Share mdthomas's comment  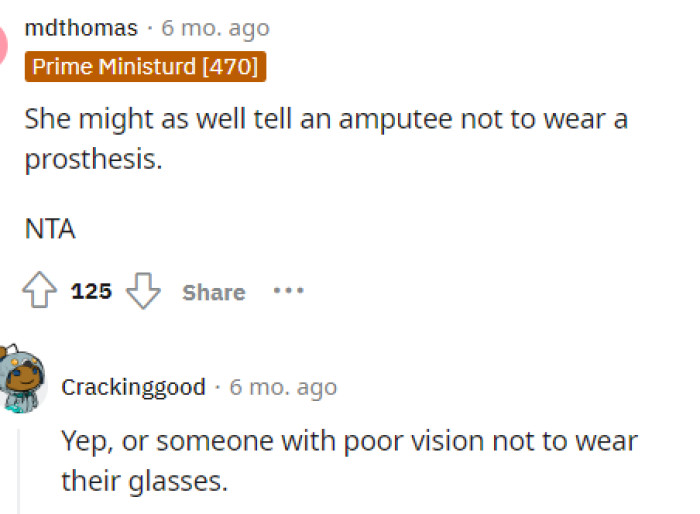(213, 292)
